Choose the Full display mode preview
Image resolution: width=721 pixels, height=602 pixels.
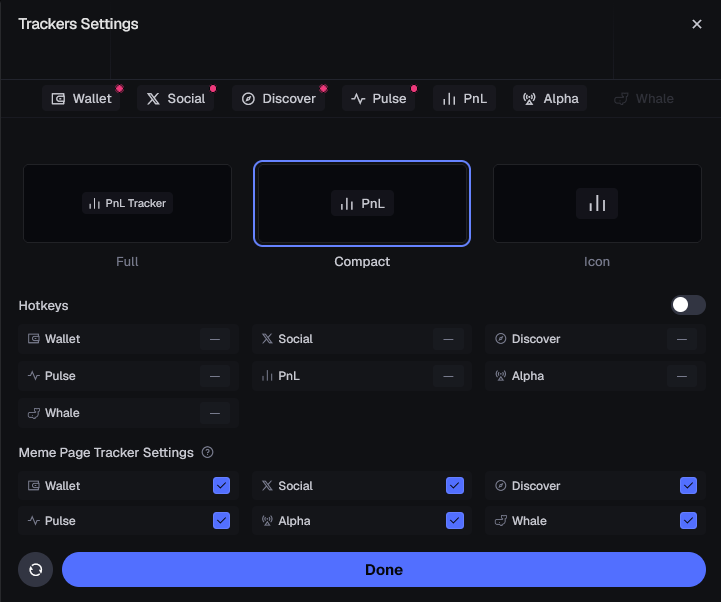point(127,203)
